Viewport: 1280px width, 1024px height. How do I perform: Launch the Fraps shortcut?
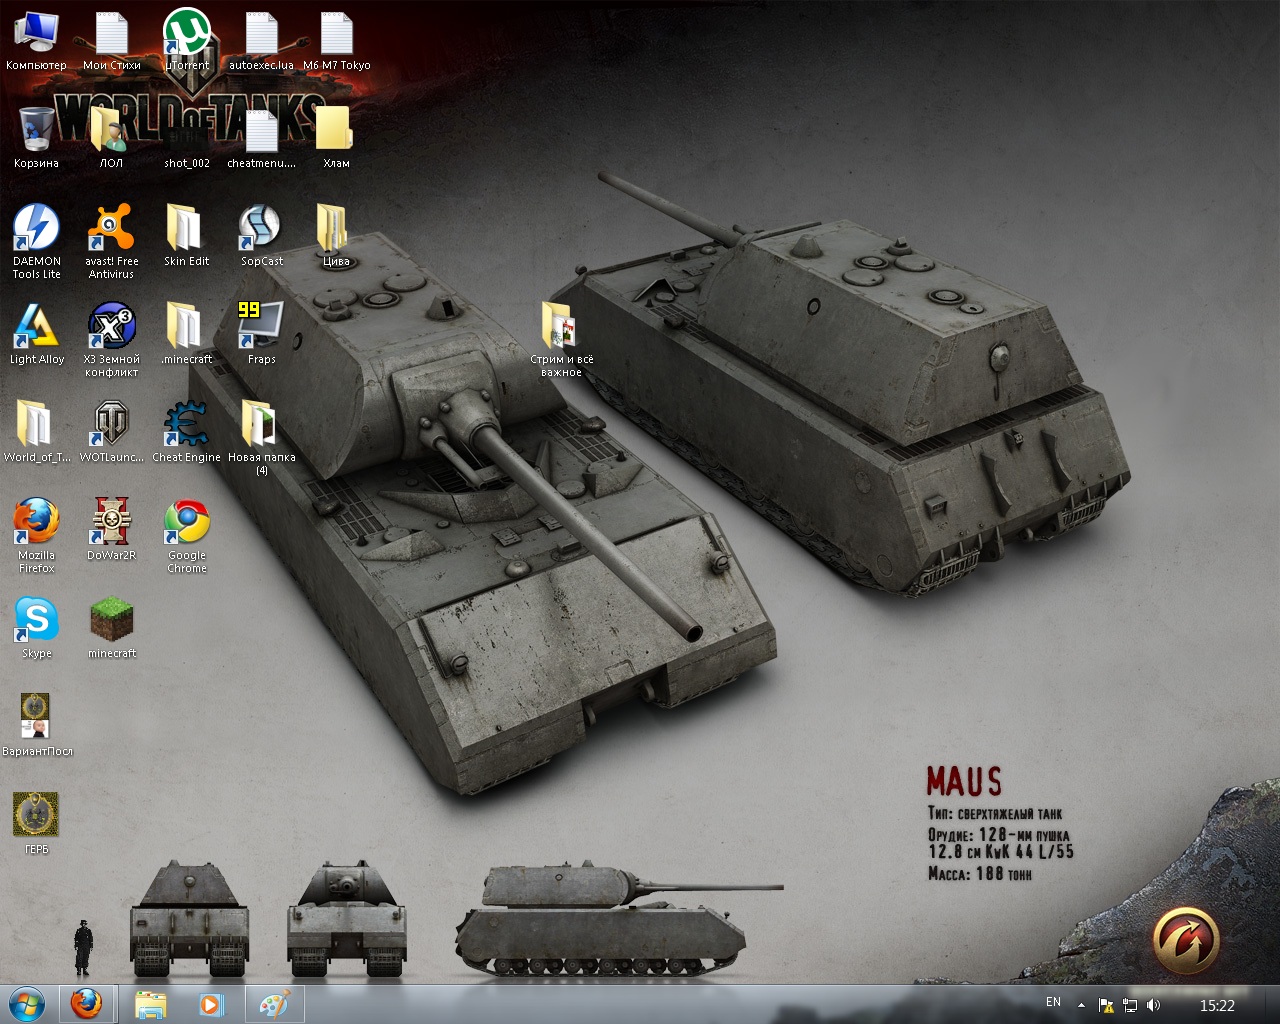tap(261, 334)
